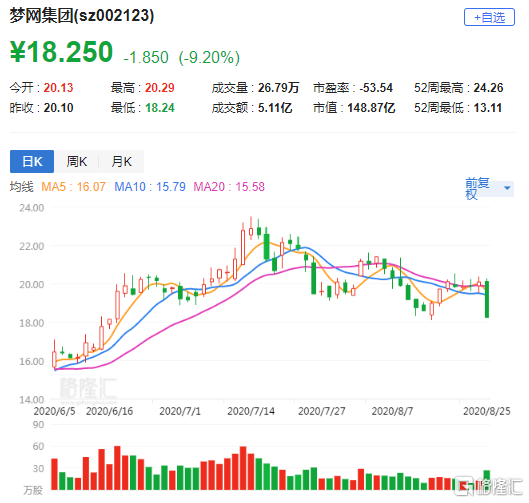Image resolution: width=529 pixels, height=503 pixels.
Task: Click the 市值 value 148.87亿
Action: tap(371, 108)
